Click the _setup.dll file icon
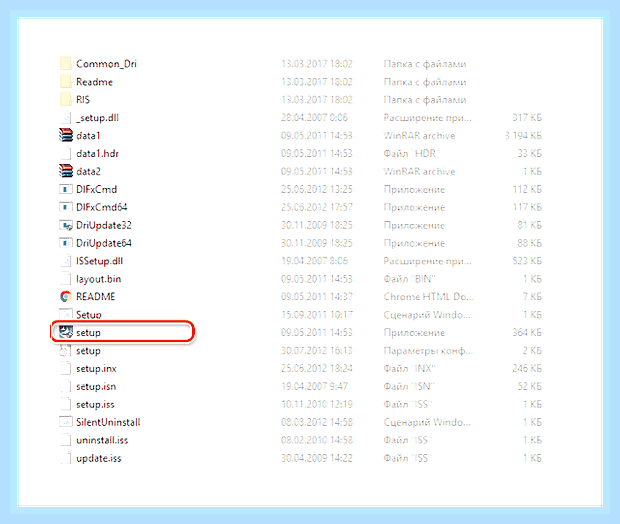The height and width of the screenshot is (524, 620). coord(66,117)
